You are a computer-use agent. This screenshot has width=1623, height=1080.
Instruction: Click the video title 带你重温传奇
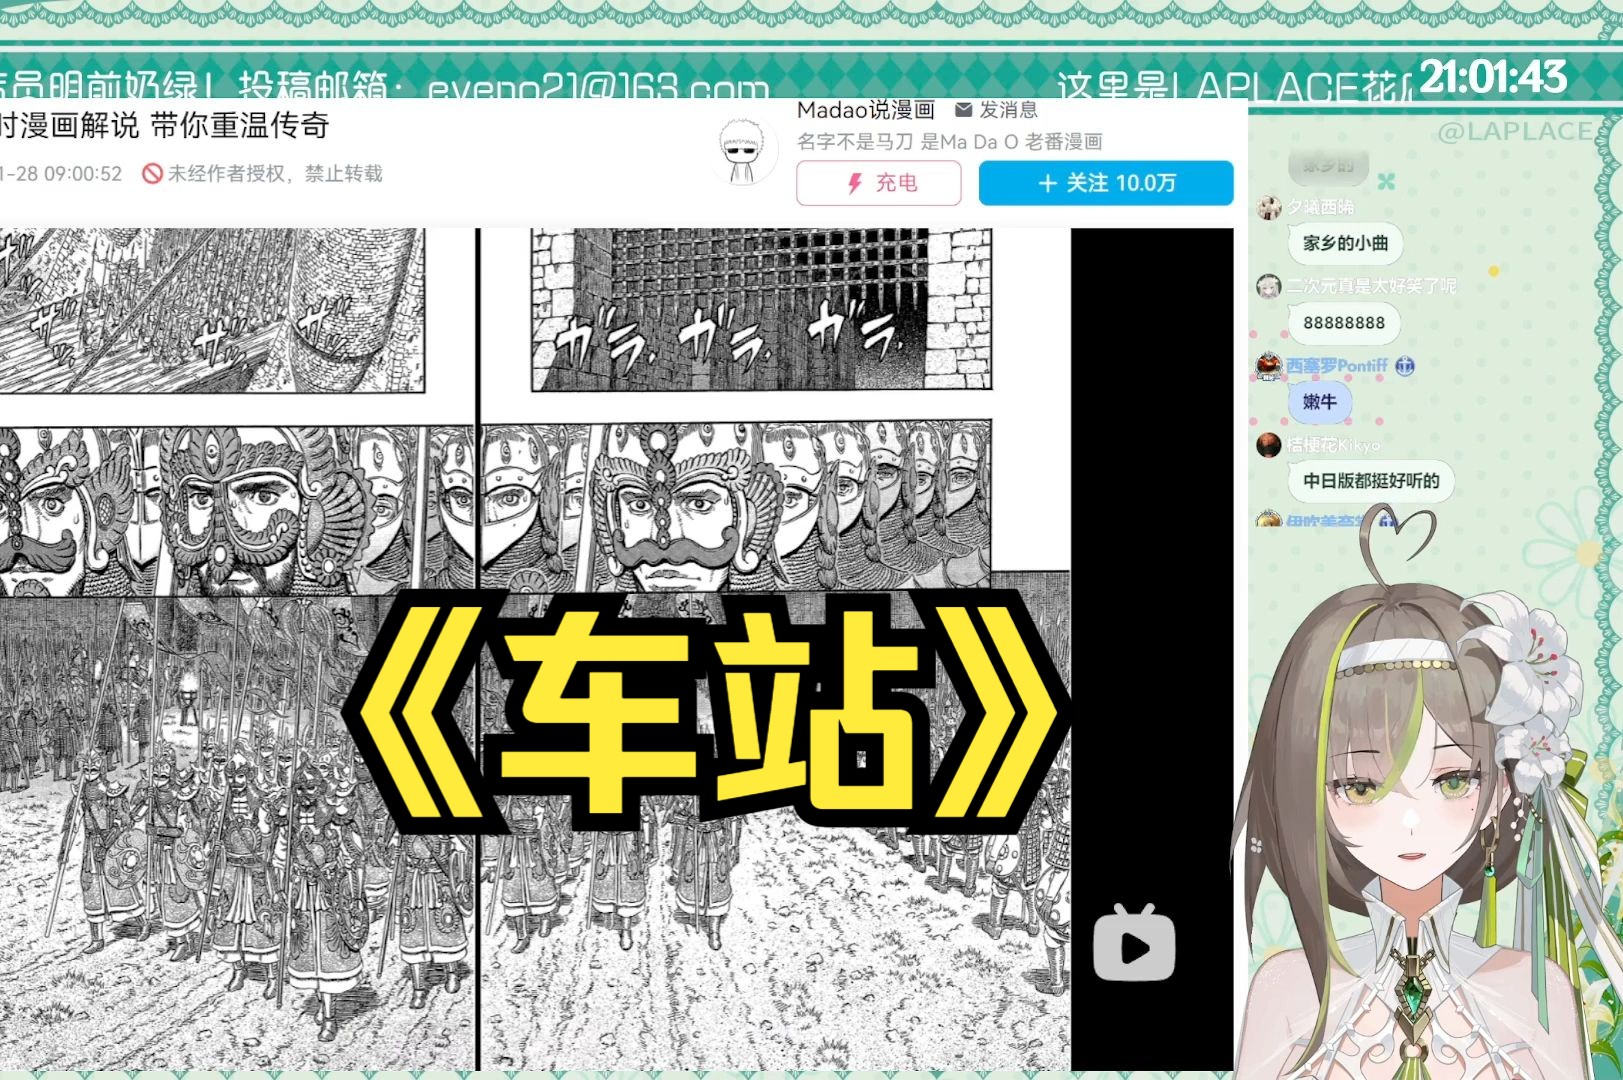(x=239, y=125)
